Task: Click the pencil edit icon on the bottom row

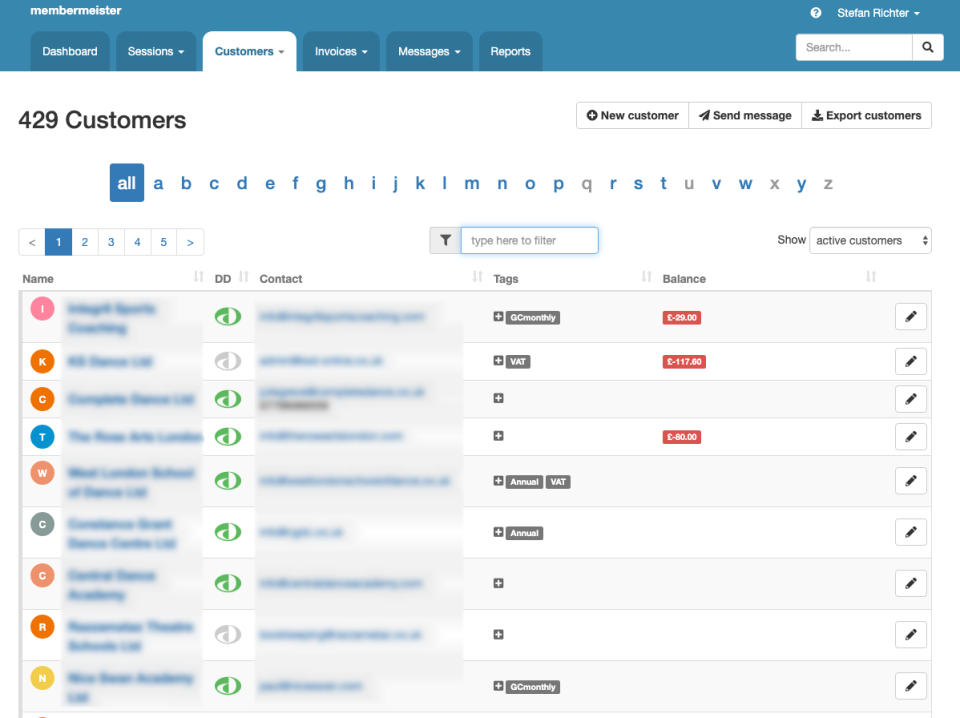Action: click(x=910, y=686)
